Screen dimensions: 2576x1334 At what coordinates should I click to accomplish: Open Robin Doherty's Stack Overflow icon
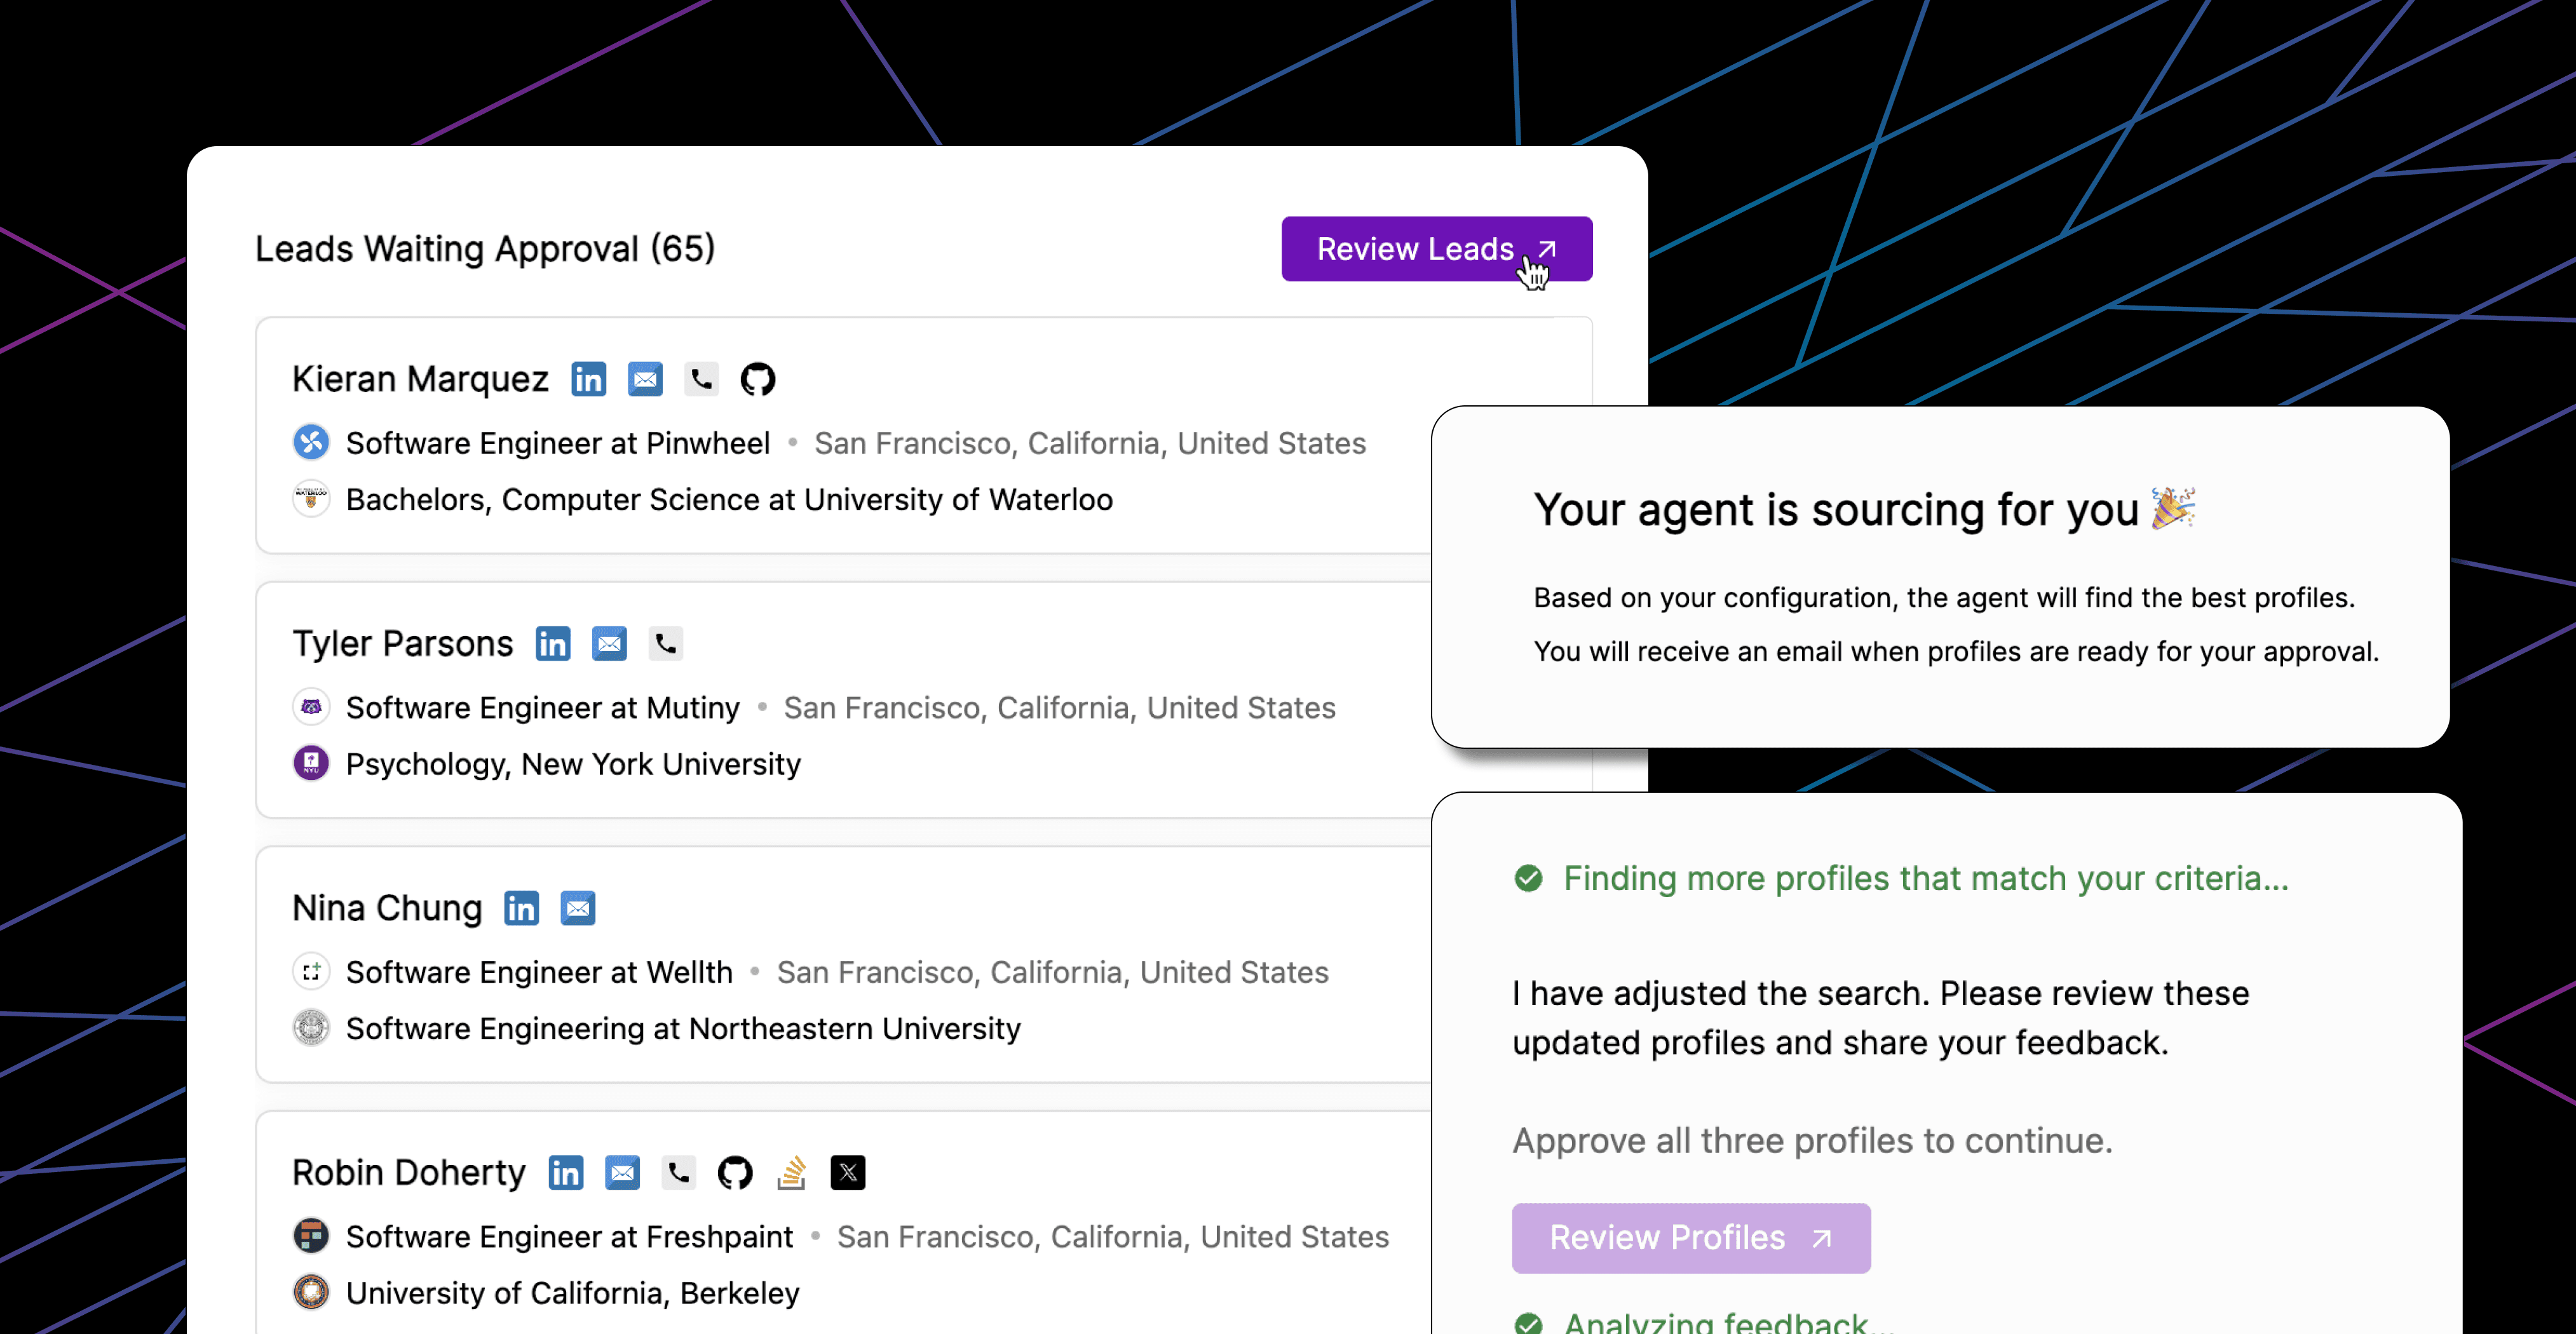click(791, 1173)
